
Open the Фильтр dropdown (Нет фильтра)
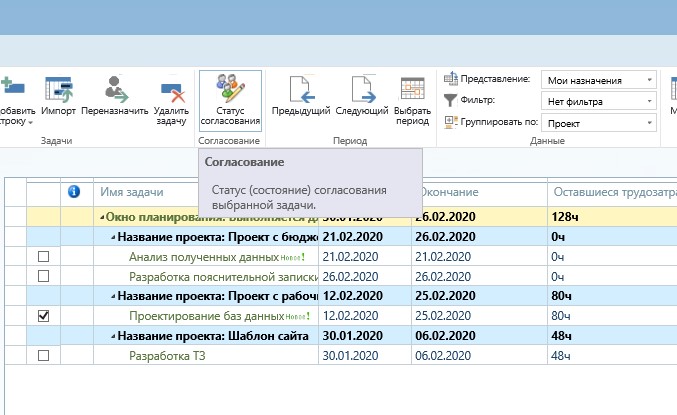[598, 101]
